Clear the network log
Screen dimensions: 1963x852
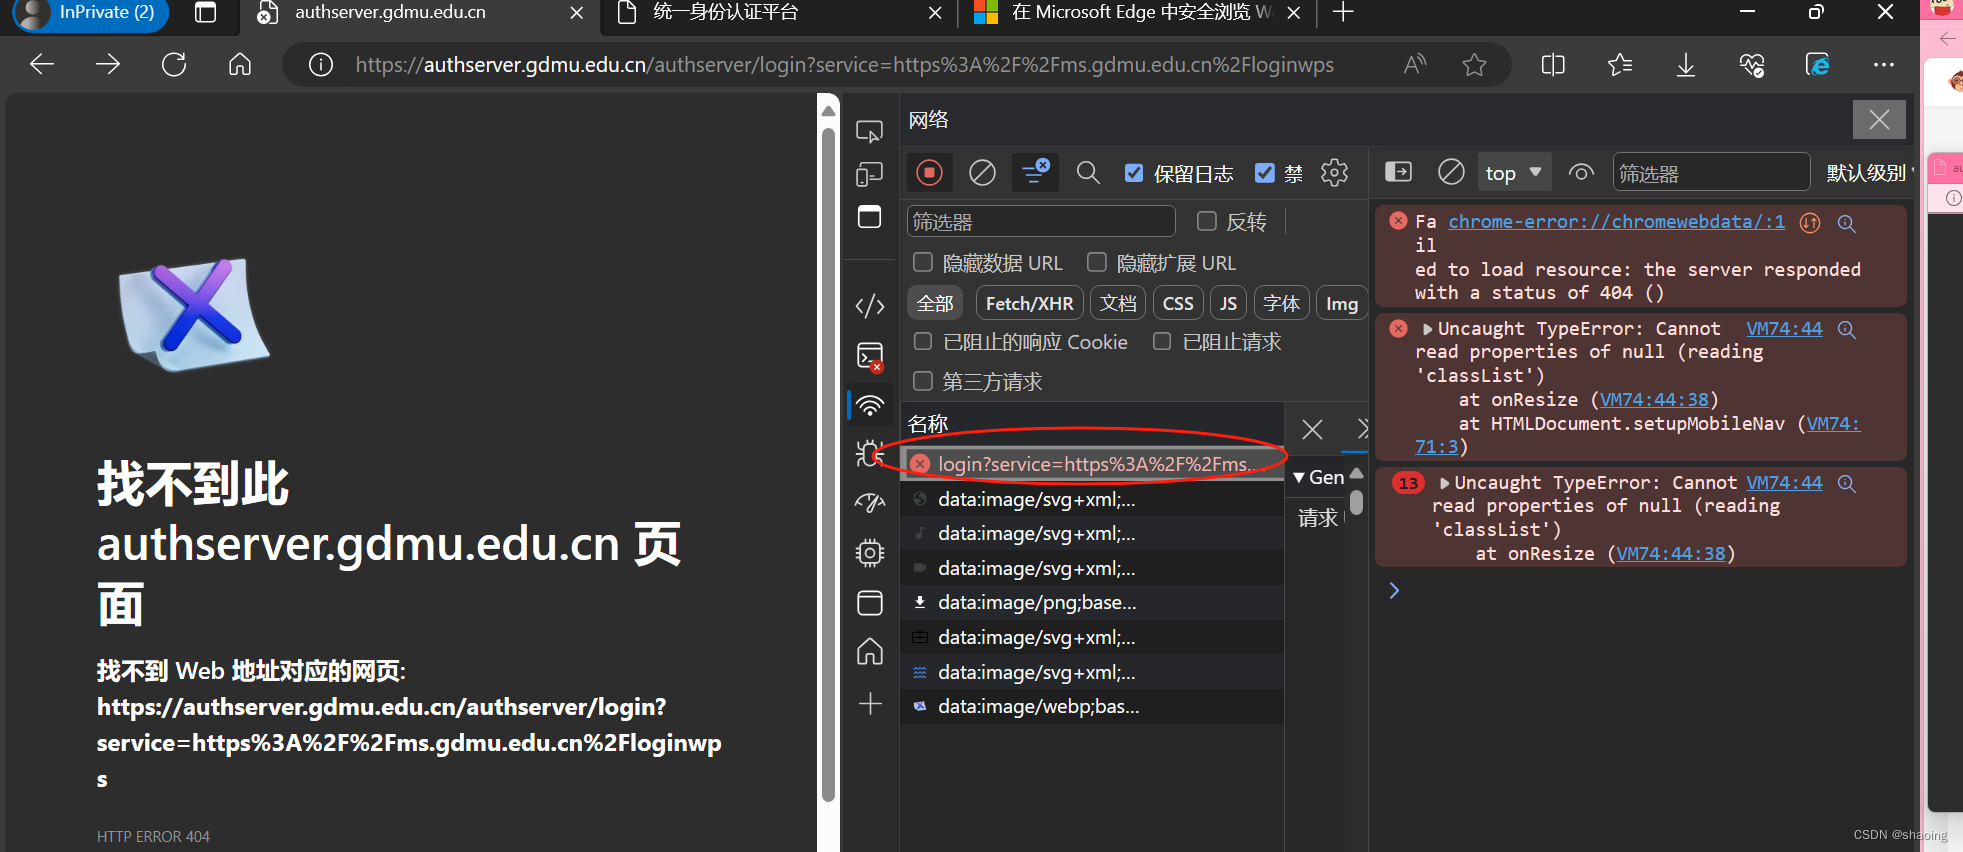pos(982,173)
